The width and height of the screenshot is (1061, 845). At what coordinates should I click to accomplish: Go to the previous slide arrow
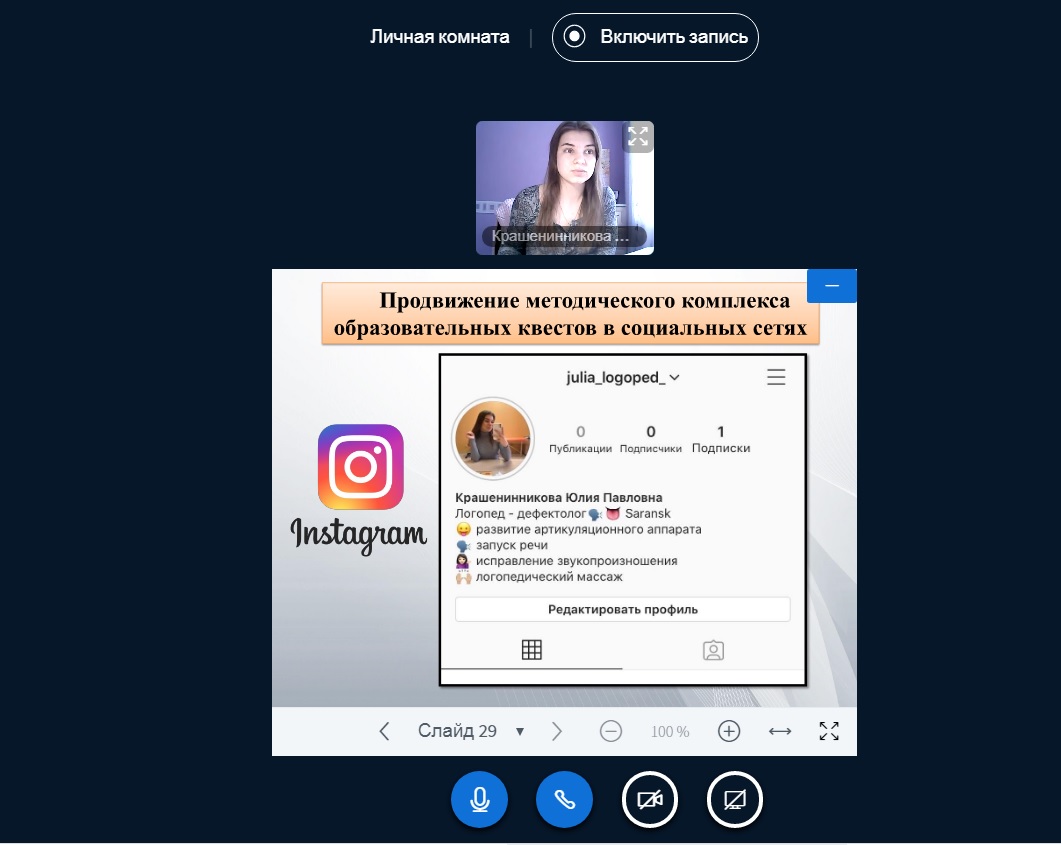click(x=385, y=731)
